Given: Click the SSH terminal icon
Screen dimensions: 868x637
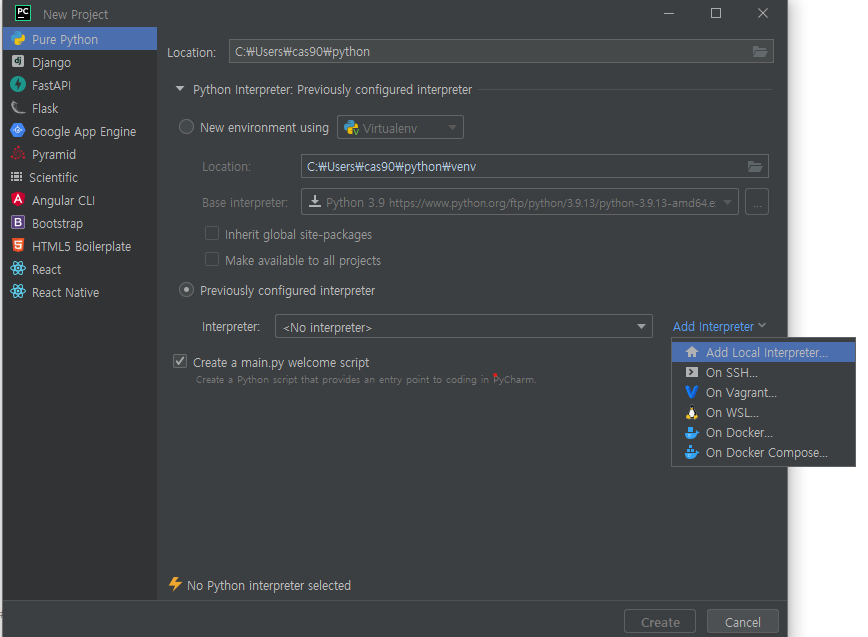Looking at the screenshot, I should (x=691, y=372).
